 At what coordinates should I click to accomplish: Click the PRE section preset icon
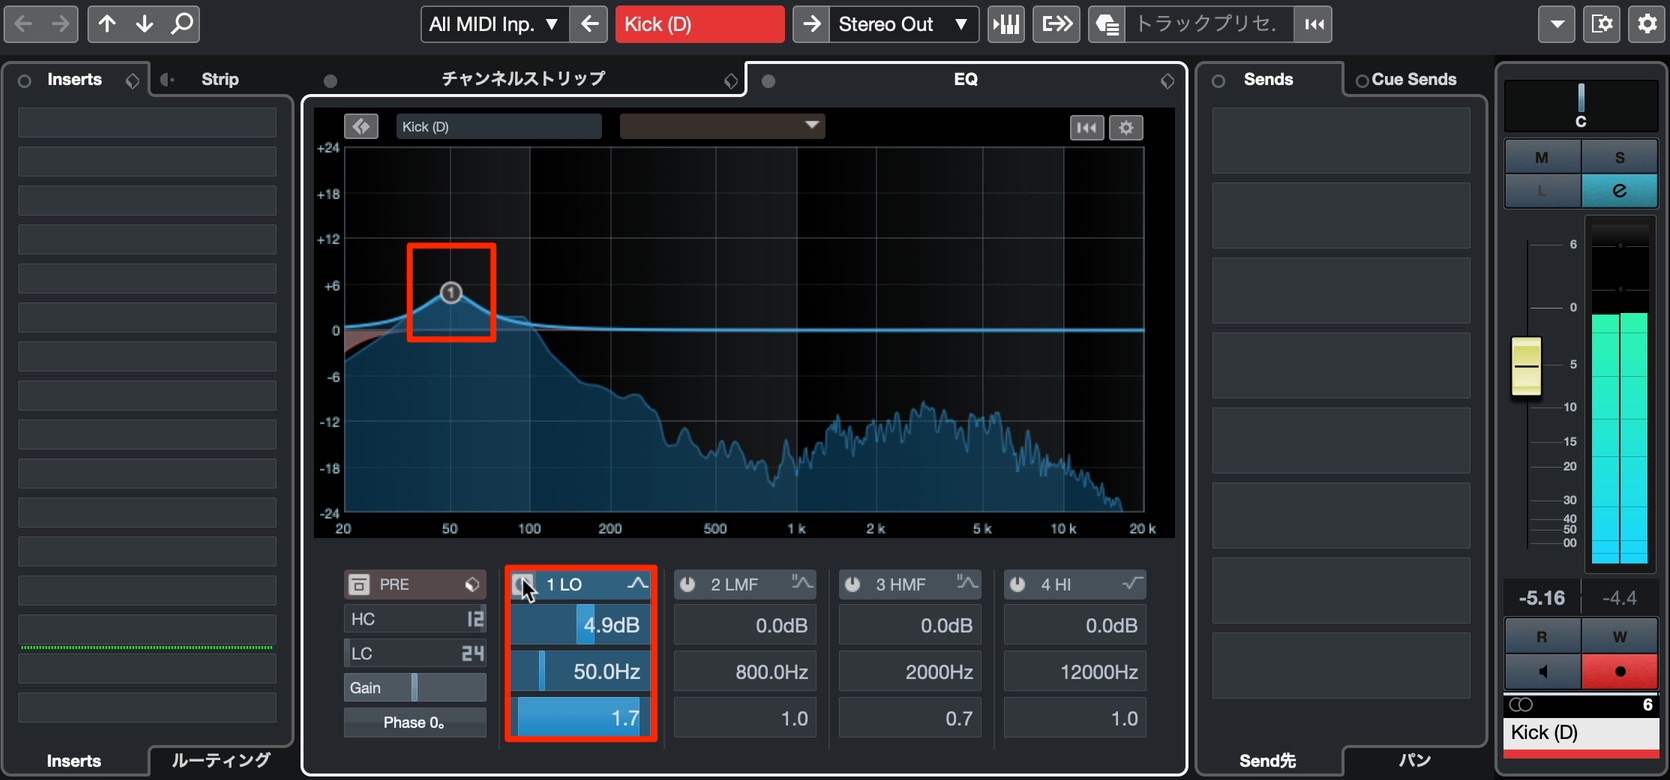pos(359,584)
